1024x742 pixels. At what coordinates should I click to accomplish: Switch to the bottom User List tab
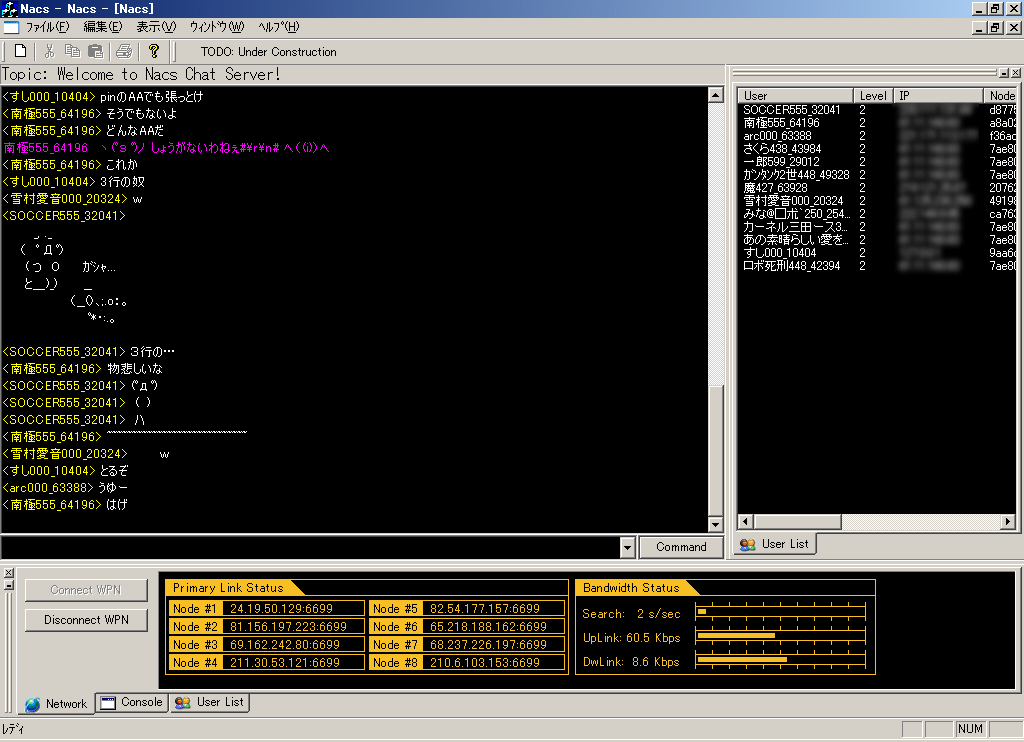[x=210, y=703]
